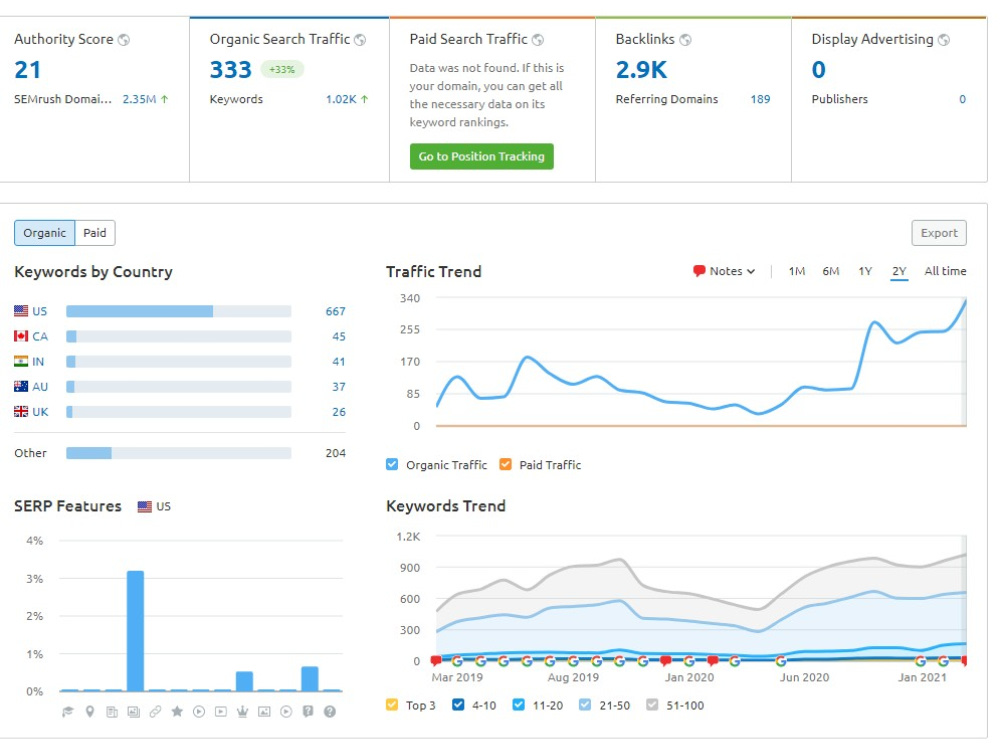This screenshot has width=1000, height=750.
Task: Click the globe icon beside Display Advertising
Action: point(944,40)
